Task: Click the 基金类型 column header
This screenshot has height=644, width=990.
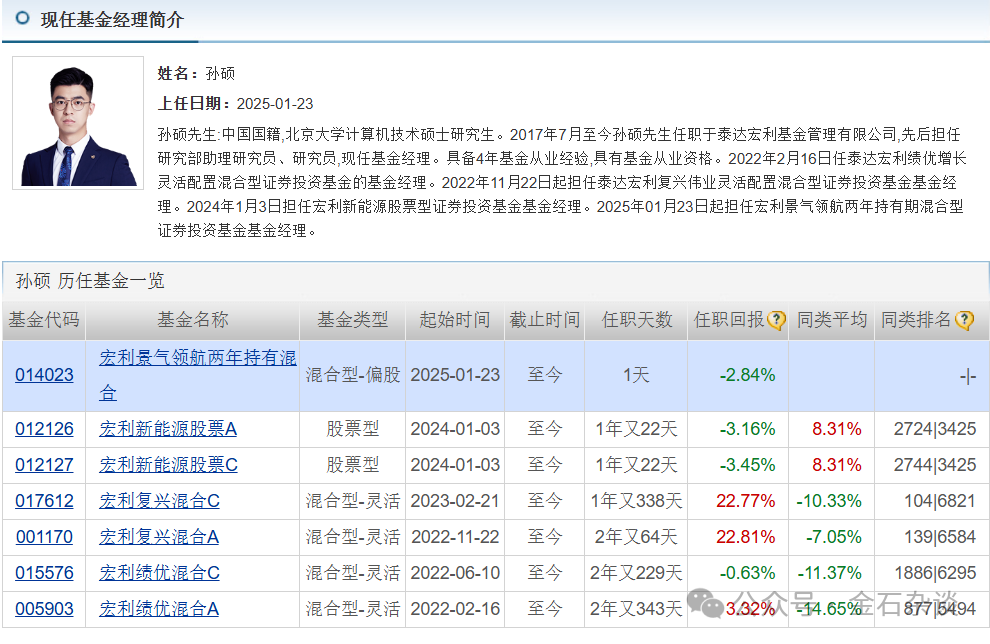Action: [x=352, y=320]
